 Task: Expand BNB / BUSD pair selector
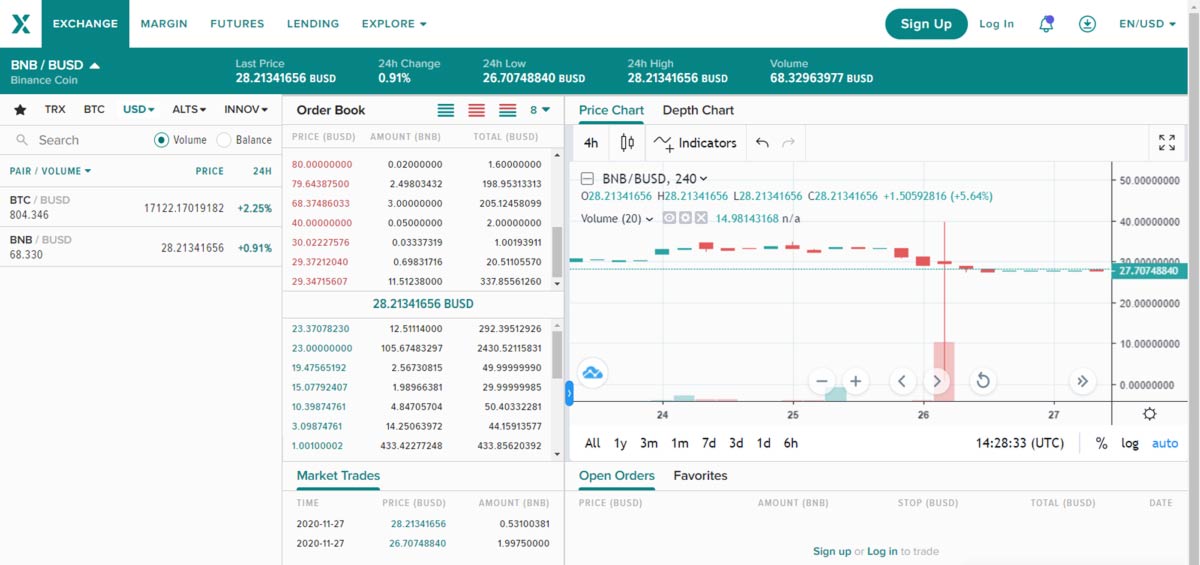[55, 65]
